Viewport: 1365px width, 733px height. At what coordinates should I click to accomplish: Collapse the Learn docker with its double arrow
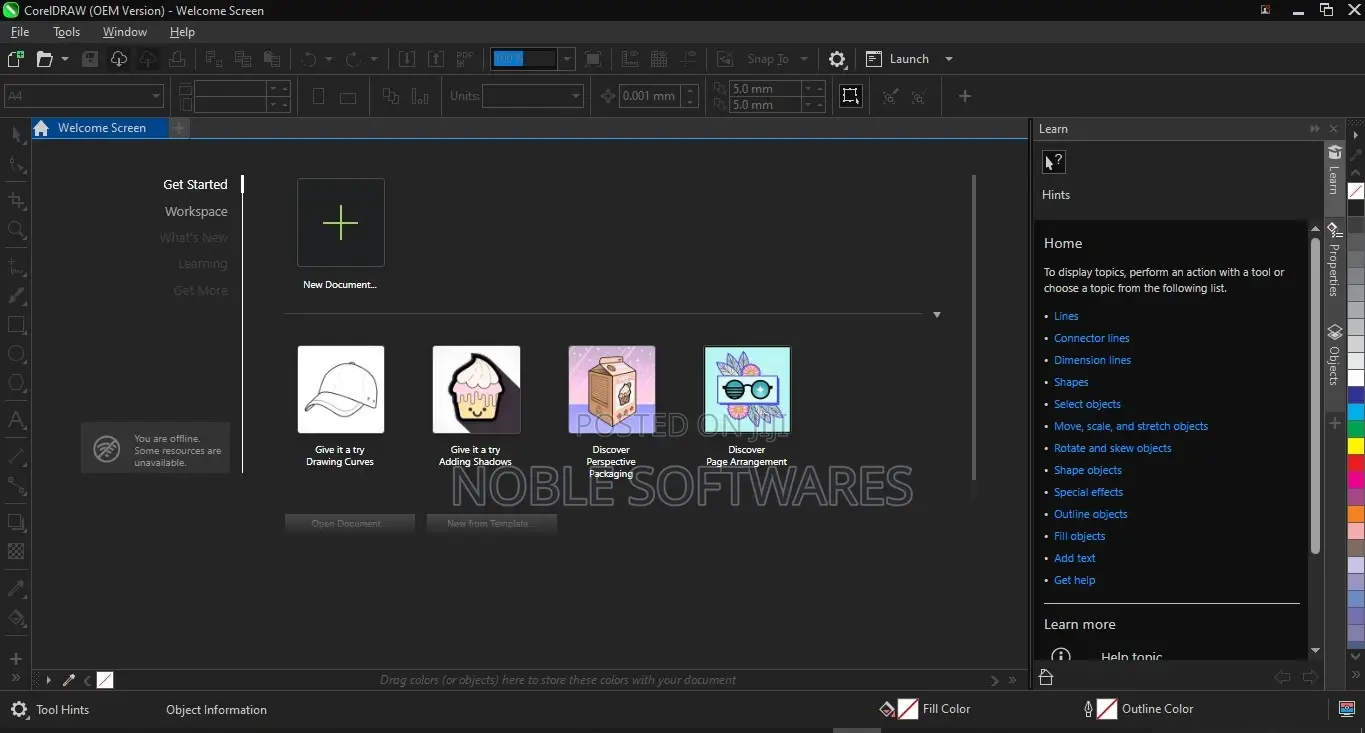coord(1315,129)
